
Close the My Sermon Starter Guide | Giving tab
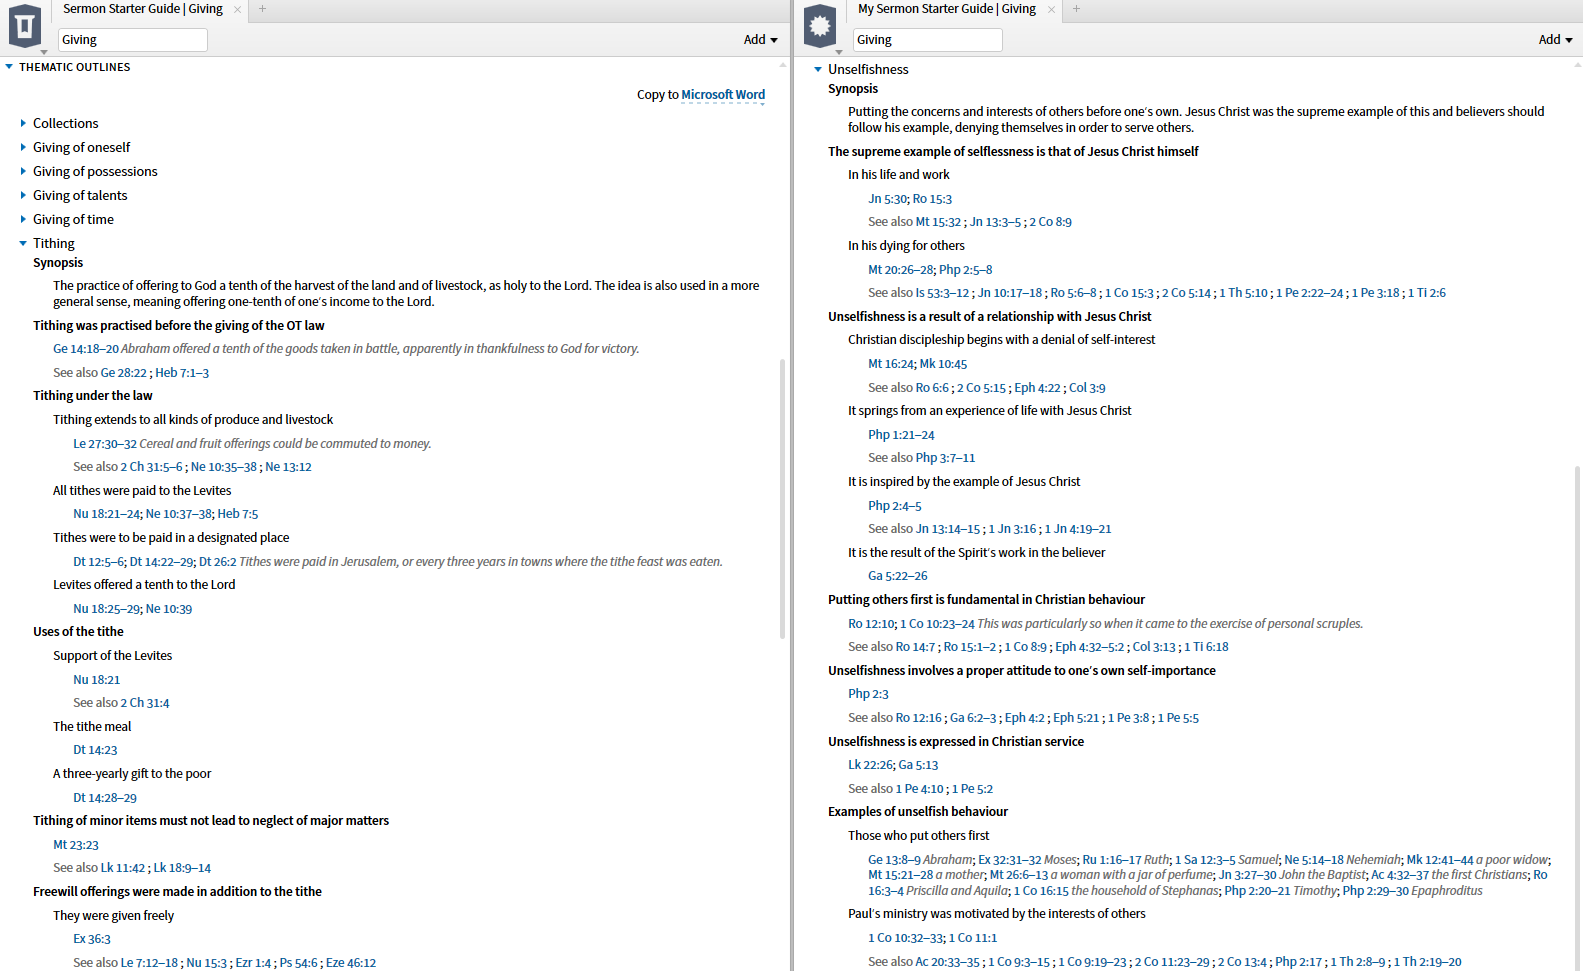1051,9
